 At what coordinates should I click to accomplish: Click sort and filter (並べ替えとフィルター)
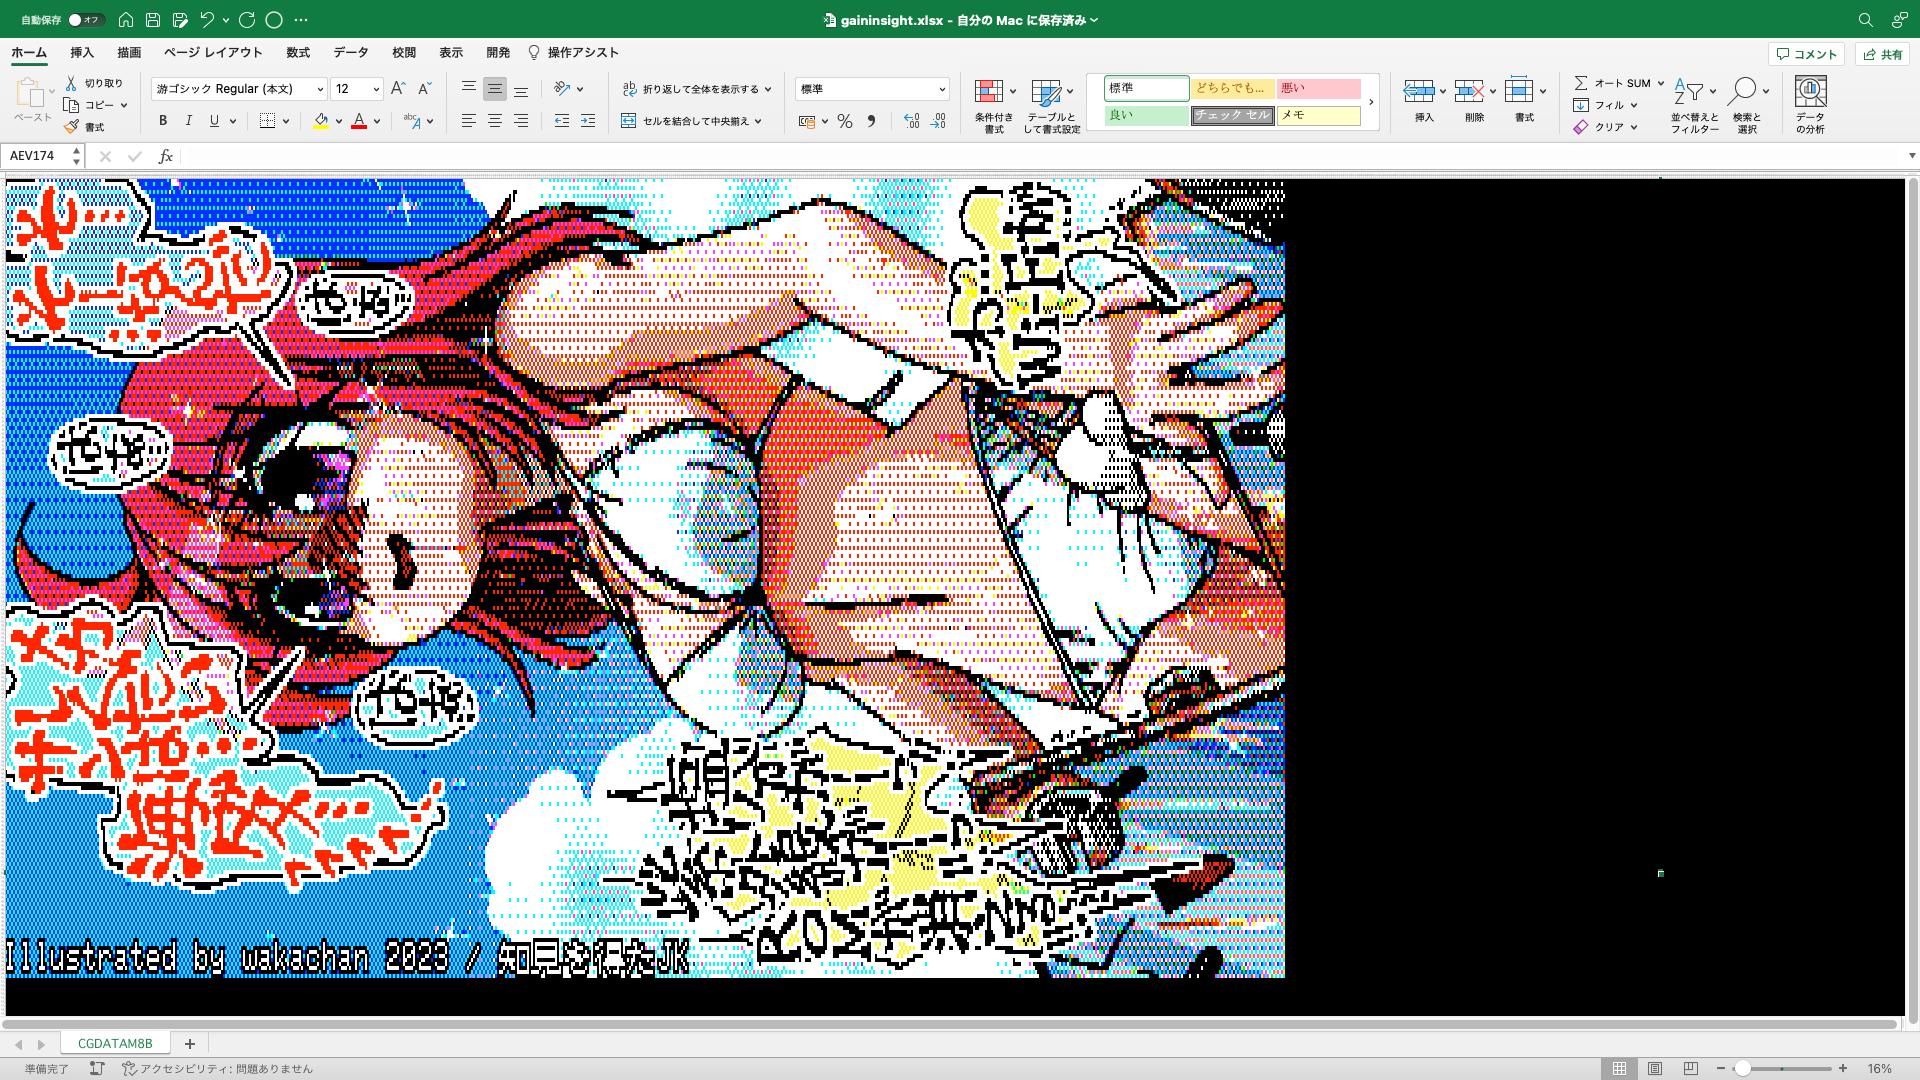(1694, 105)
